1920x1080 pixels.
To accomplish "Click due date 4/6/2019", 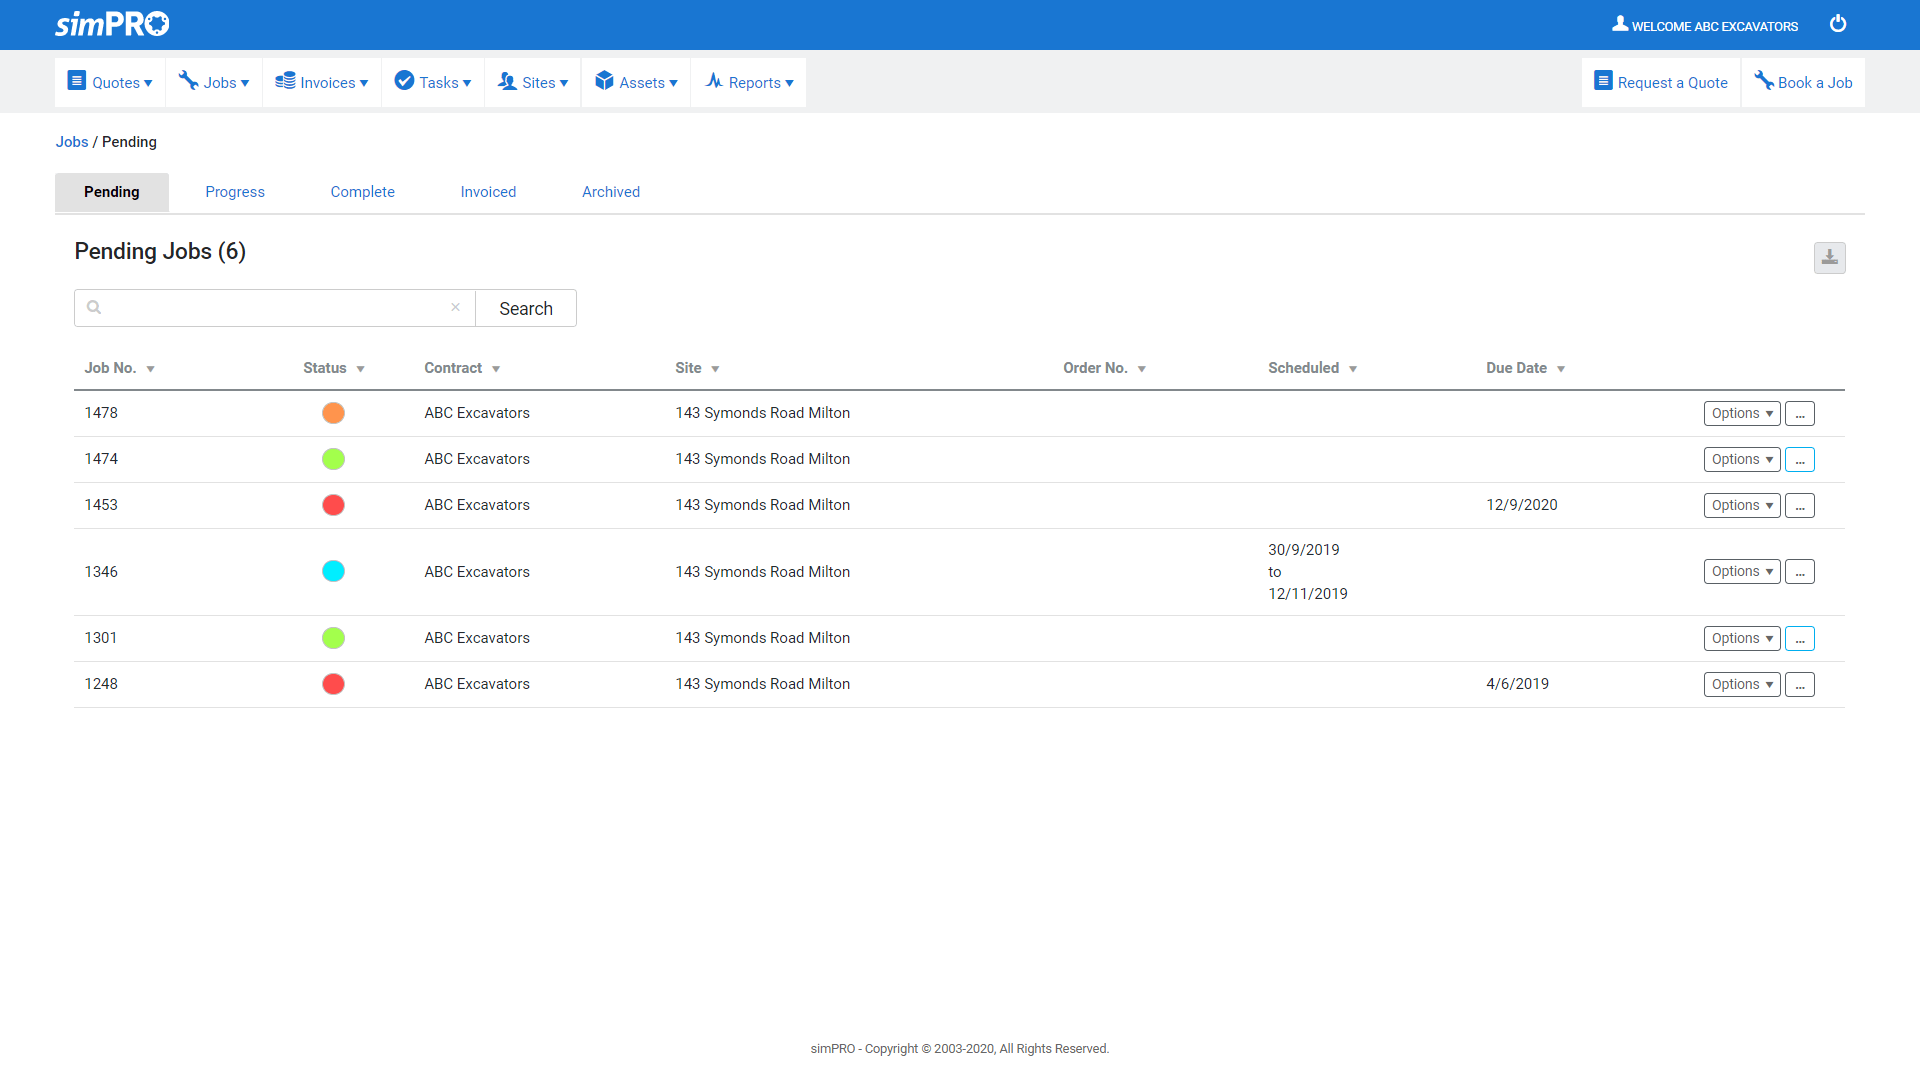I will [1517, 684].
